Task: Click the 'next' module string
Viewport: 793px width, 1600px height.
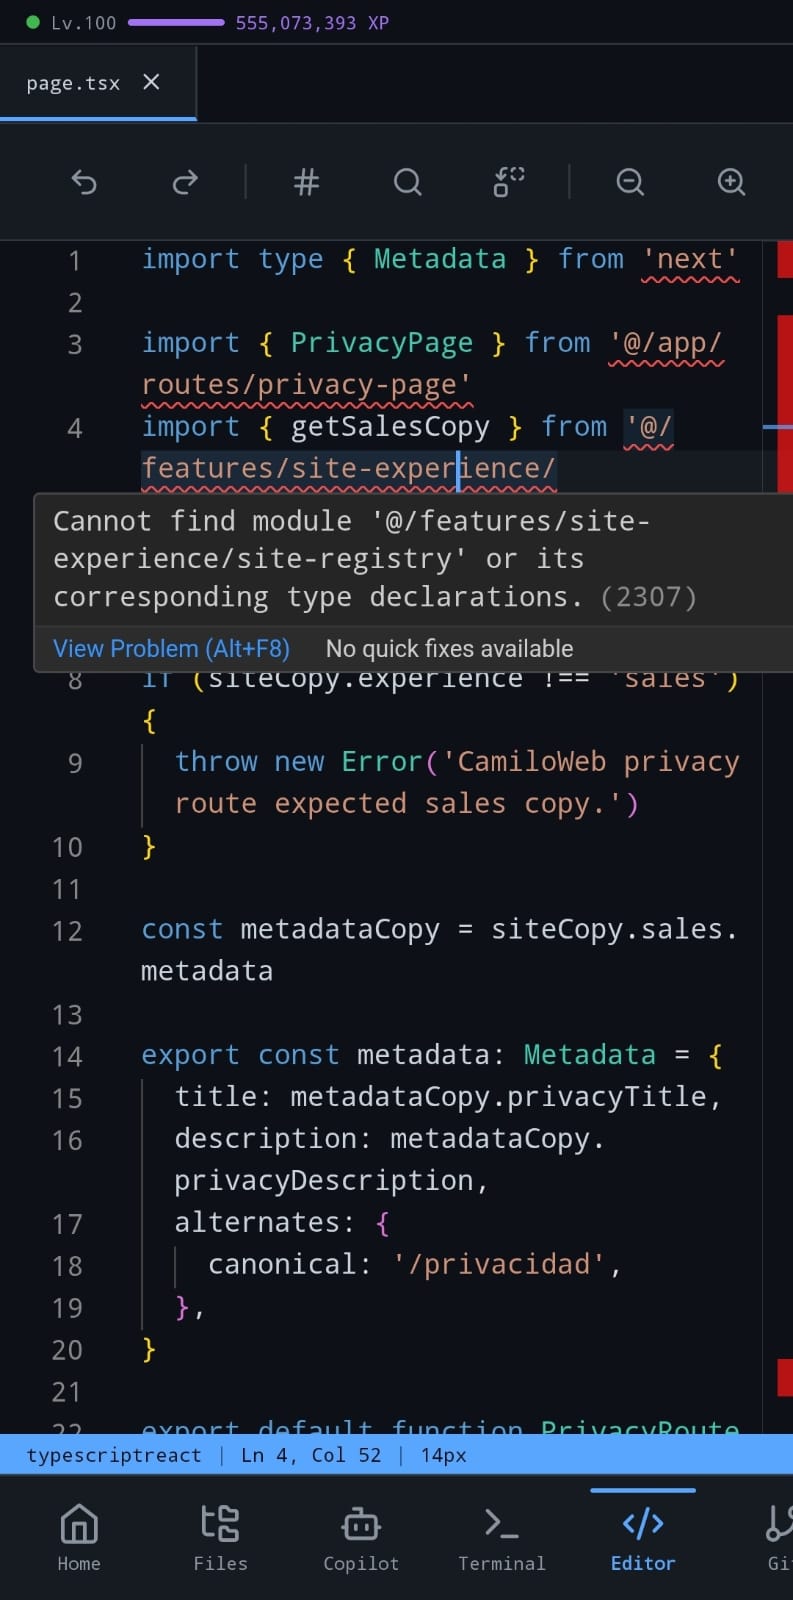Action: 690,259
